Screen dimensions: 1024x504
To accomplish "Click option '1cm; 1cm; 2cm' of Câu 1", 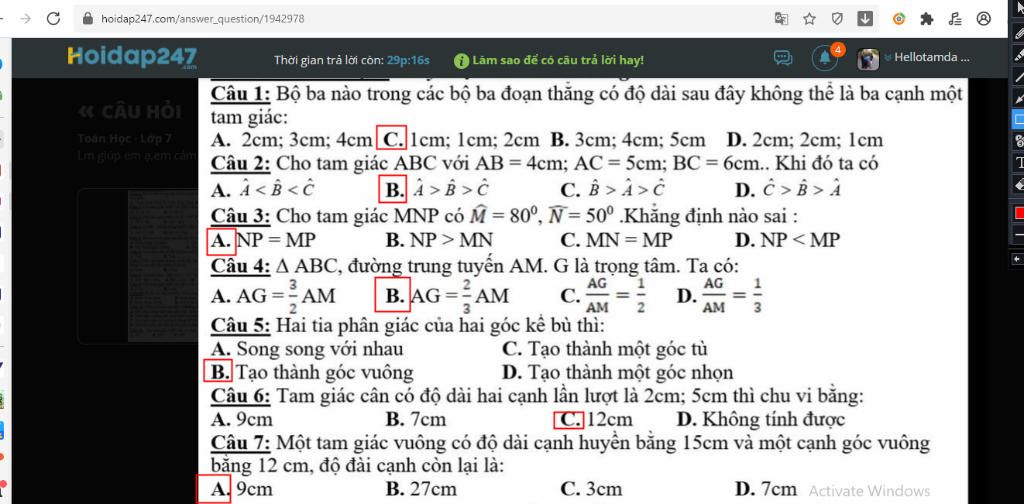I will [475, 140].
